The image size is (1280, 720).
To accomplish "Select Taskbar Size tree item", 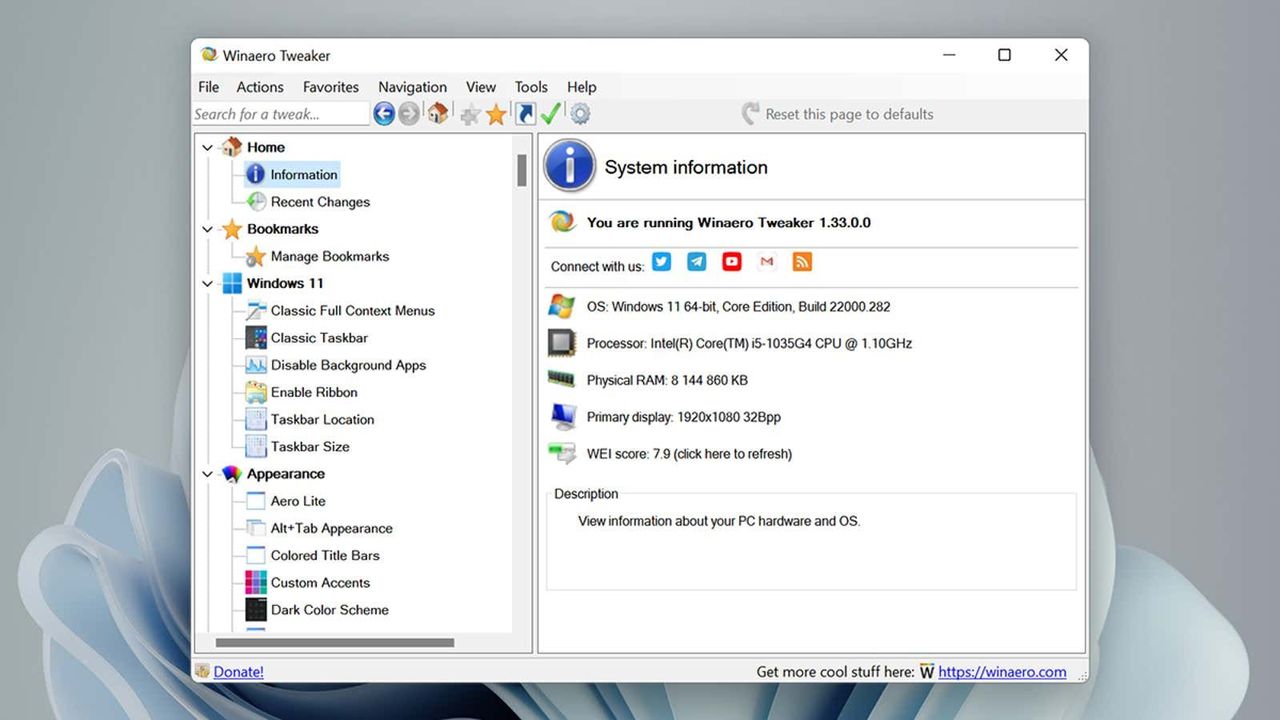I will click(310, 446).
